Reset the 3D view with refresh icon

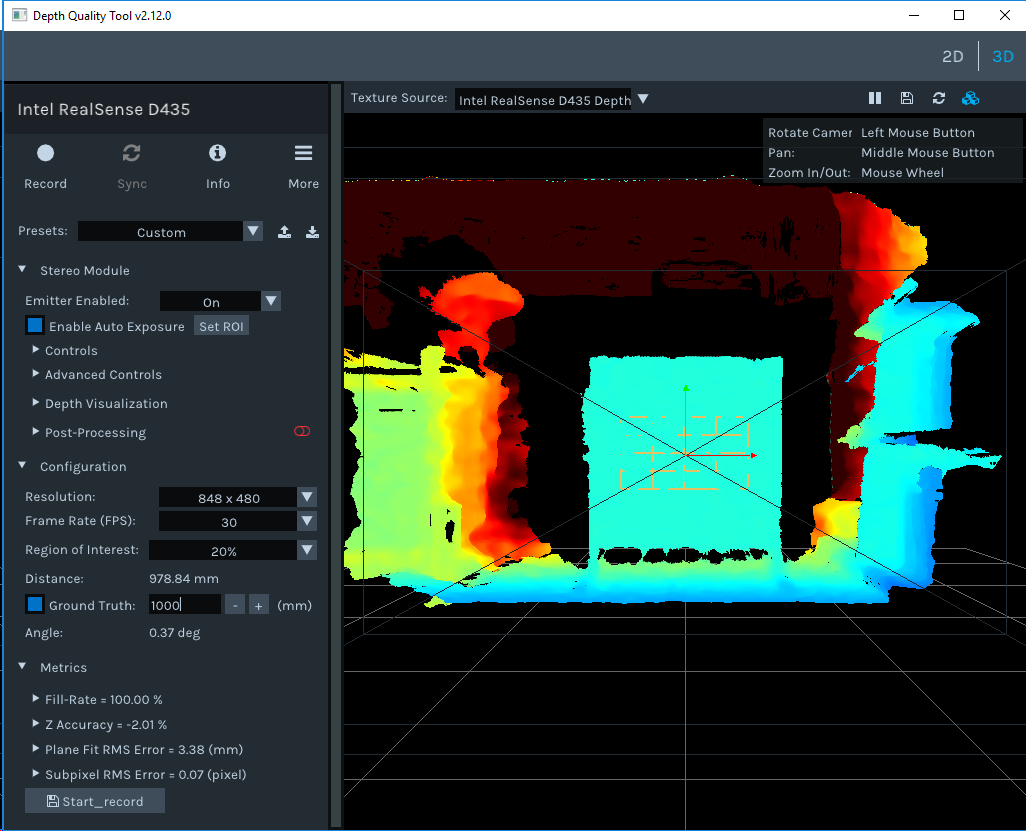[939, 98]
